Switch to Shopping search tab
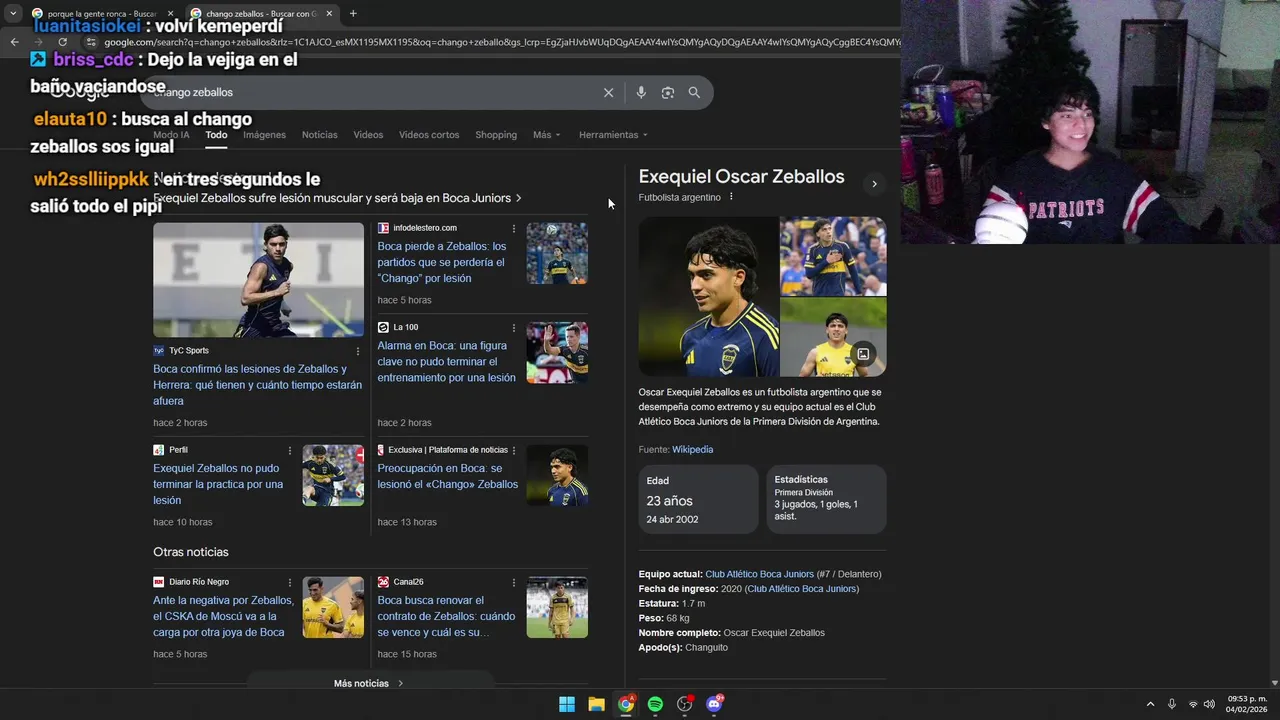Viewport: 1280px width, 720px height. click(x=496, y=135)
